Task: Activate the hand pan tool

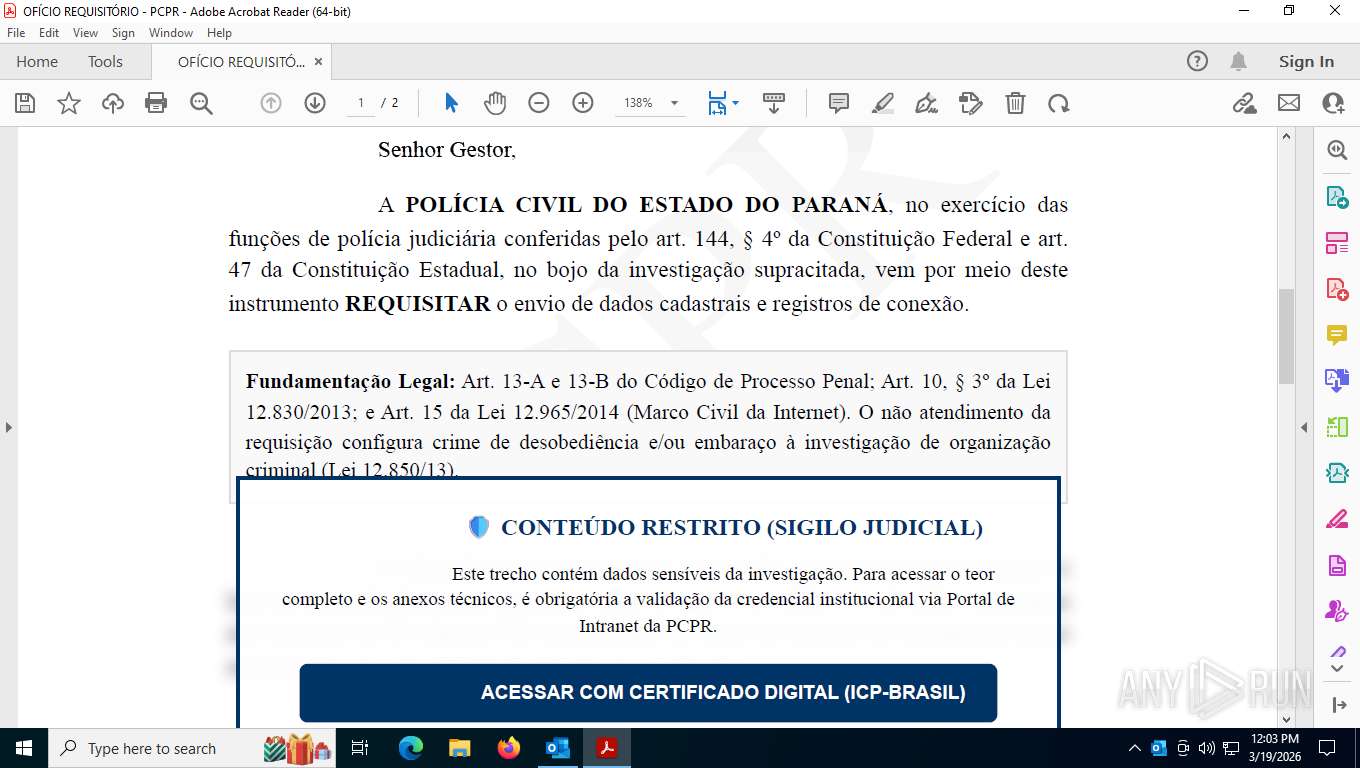Action: click(x=495, y=103)
